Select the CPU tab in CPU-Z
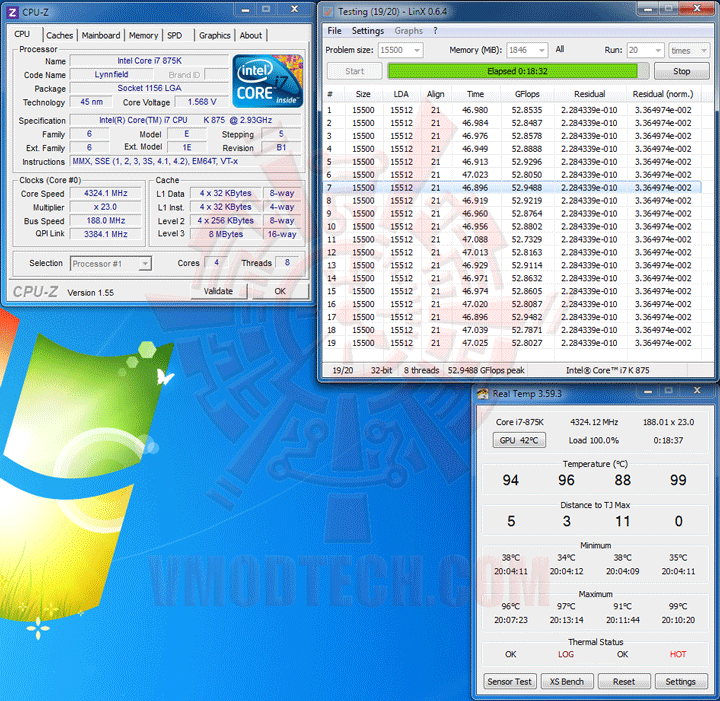This screenshot has height=701, width=720. 22,34
